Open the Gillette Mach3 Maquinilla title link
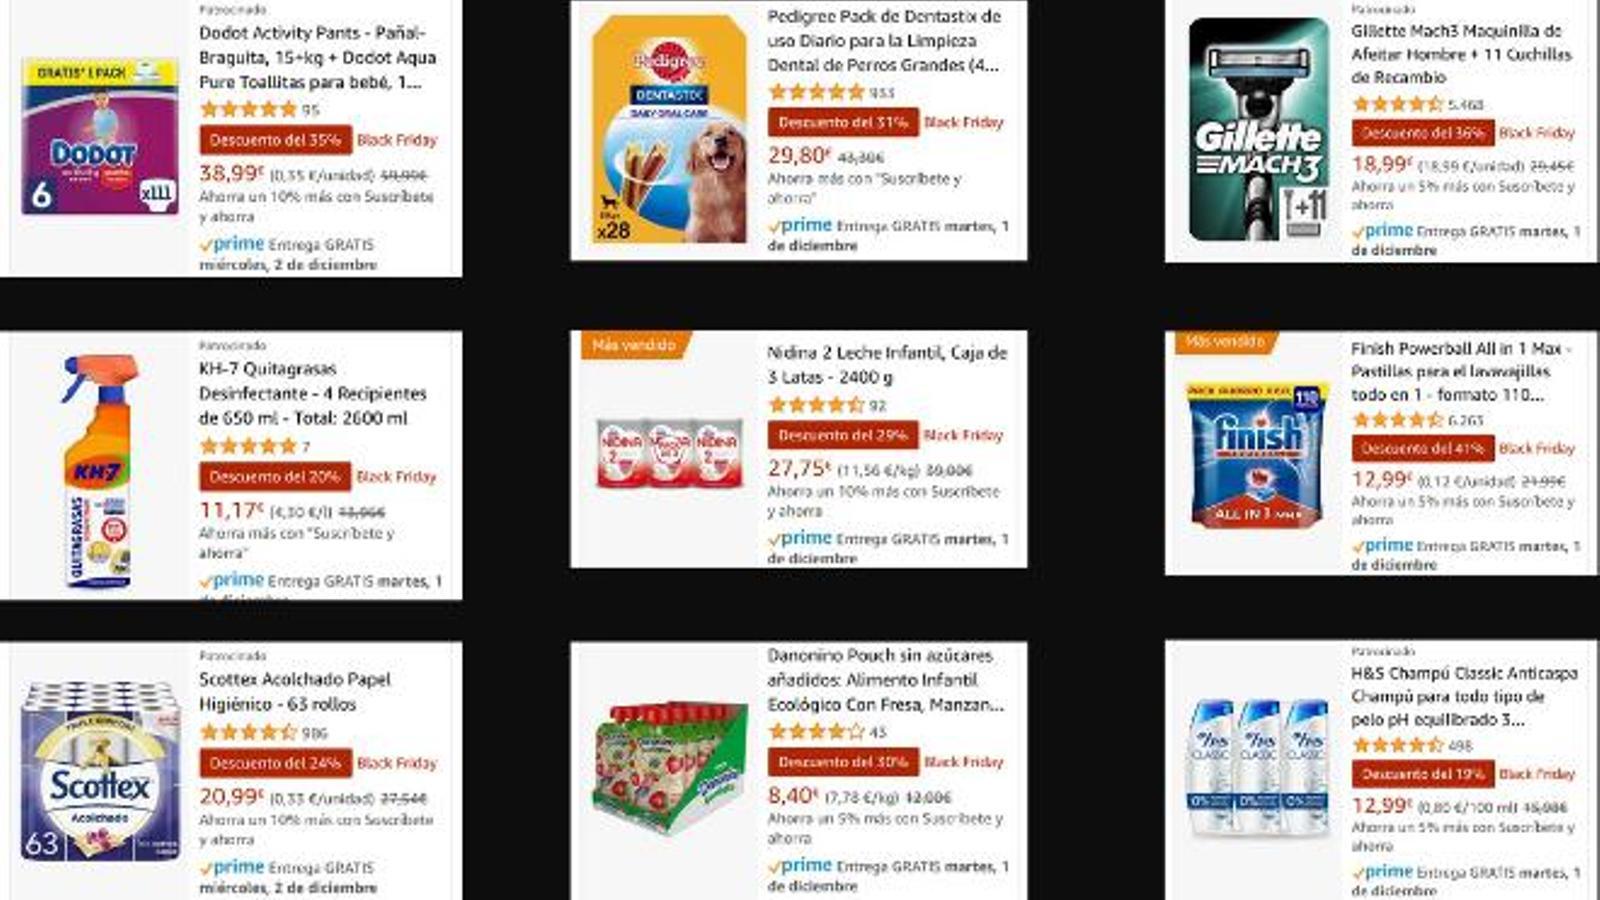Image resolution: width=1600 pixels, height=900 pixels. coord(1461,54)
